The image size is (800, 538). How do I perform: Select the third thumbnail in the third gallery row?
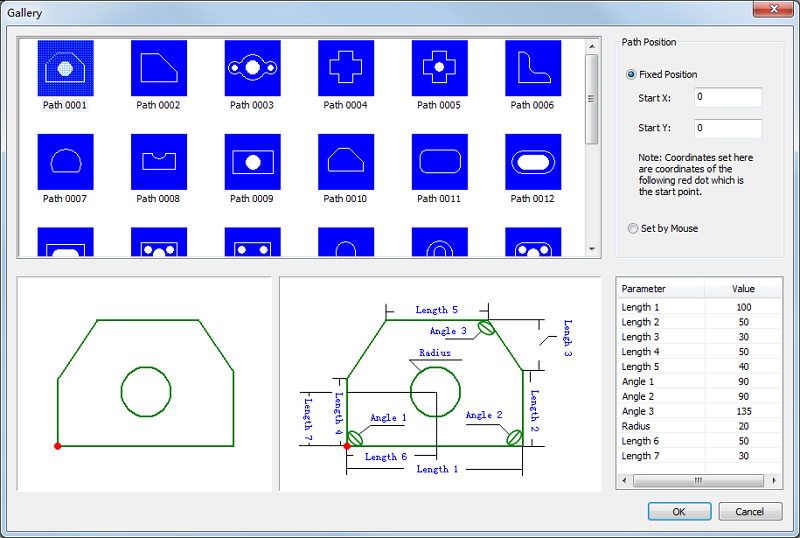click(x=253, y=242)
